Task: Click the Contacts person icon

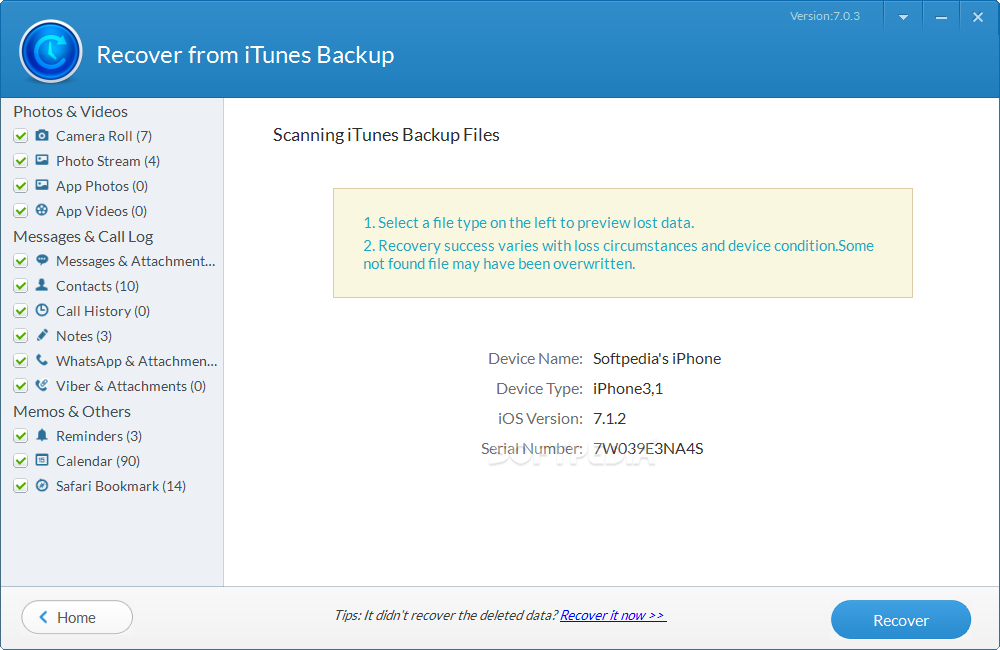Action: pyautogui.click(x=42, y=286)
